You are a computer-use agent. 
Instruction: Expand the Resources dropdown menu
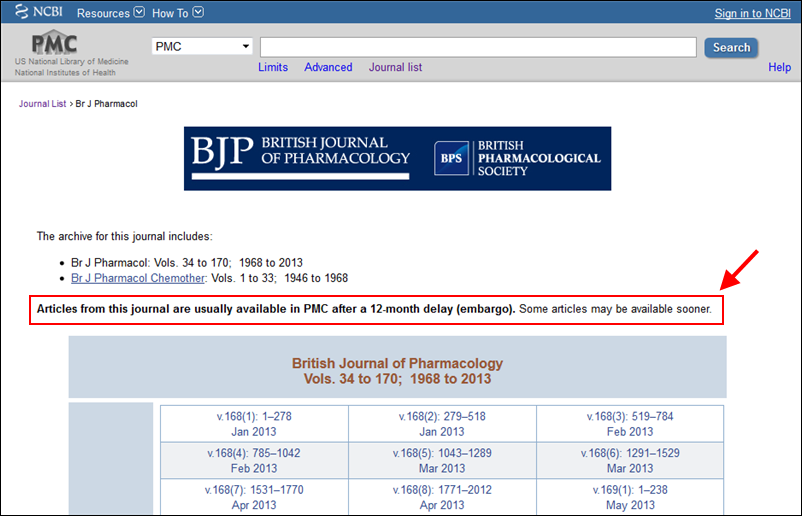coord(110,13)
